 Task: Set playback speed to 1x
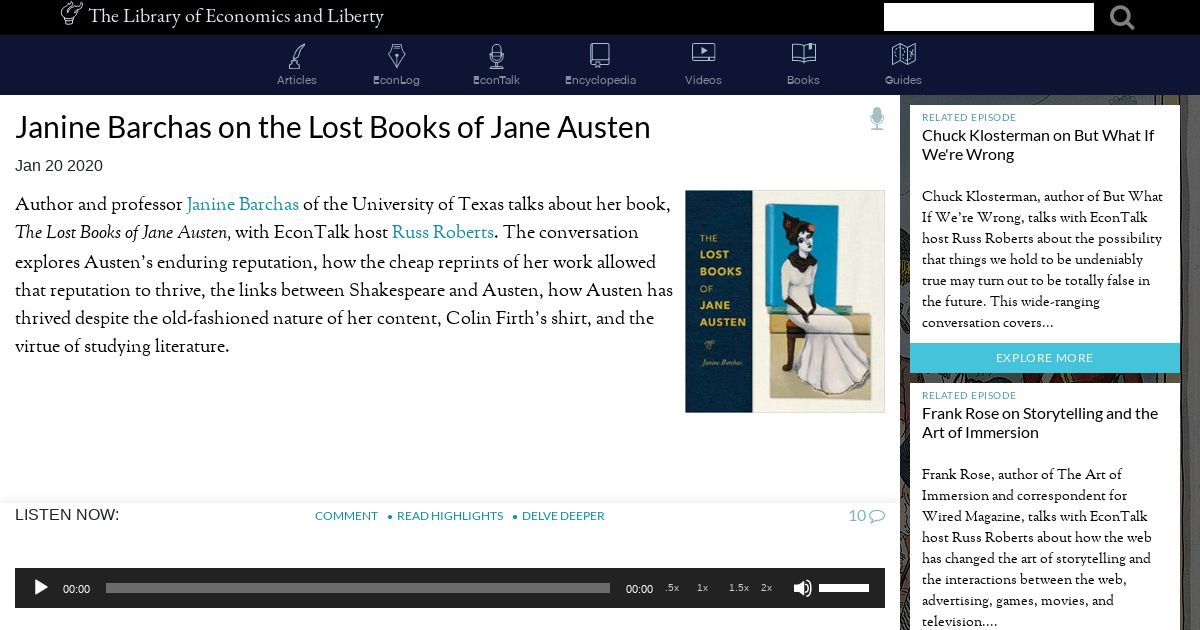(x=702, y=588)
